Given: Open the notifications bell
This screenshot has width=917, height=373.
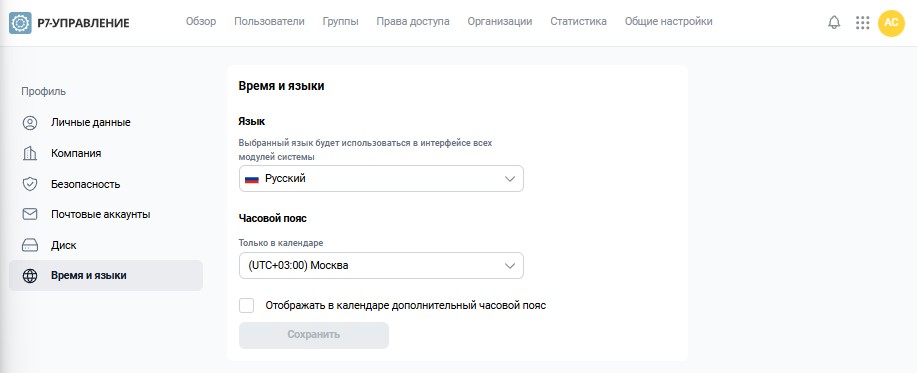Looking at the screenshot, I should 834,23.
